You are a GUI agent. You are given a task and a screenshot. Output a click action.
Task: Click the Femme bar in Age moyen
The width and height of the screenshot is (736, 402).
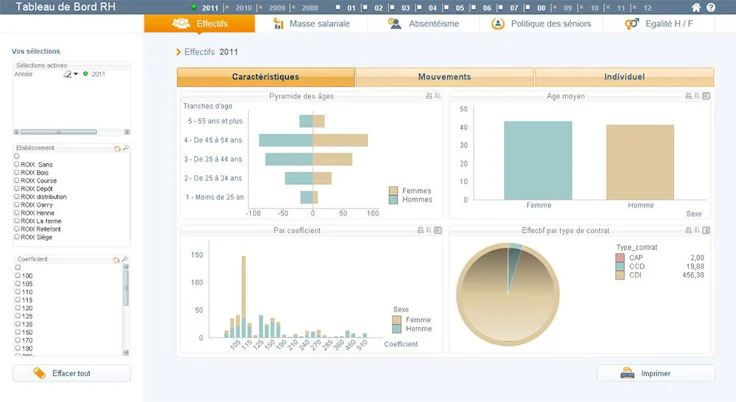pos(538,161)
